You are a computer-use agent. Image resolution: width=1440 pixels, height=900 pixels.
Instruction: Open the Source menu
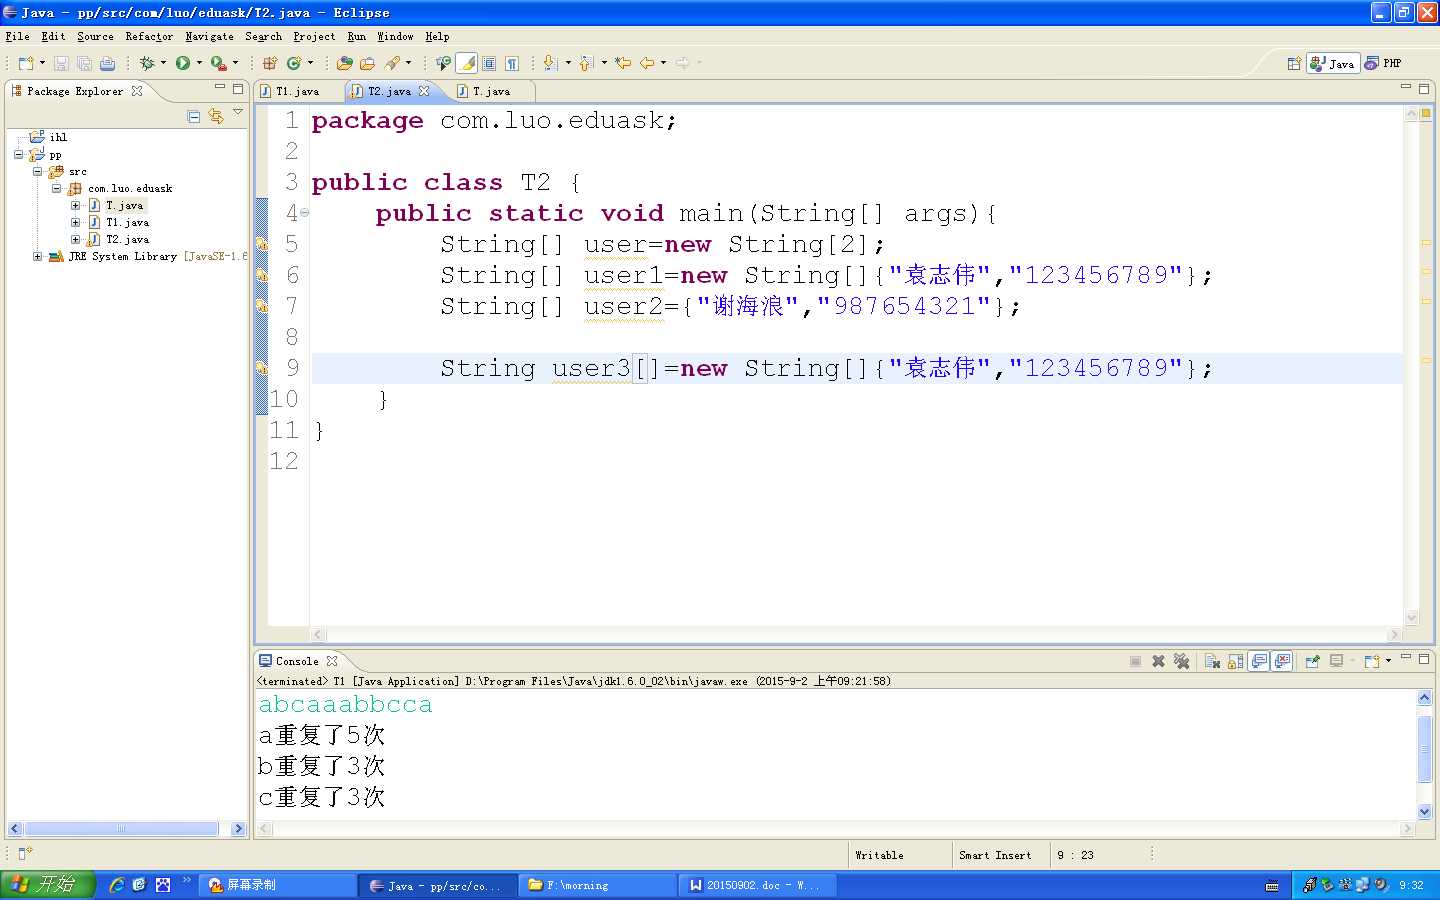click(95, 36)
